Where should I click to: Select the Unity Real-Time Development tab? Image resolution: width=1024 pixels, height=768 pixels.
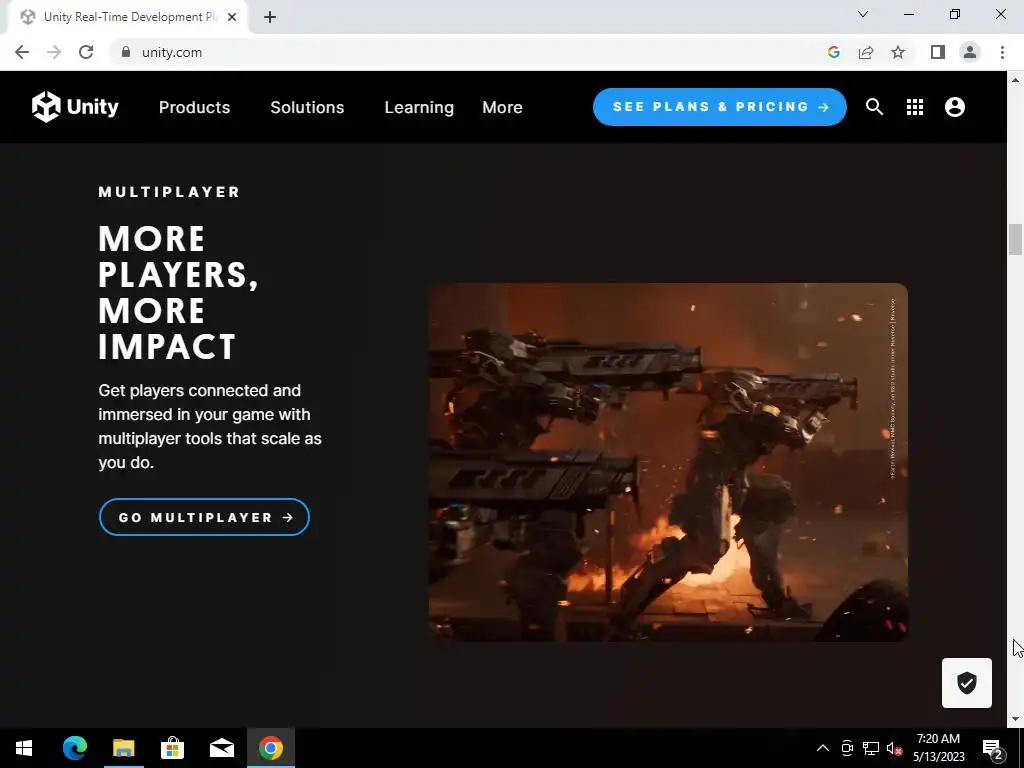pos(127,17)
